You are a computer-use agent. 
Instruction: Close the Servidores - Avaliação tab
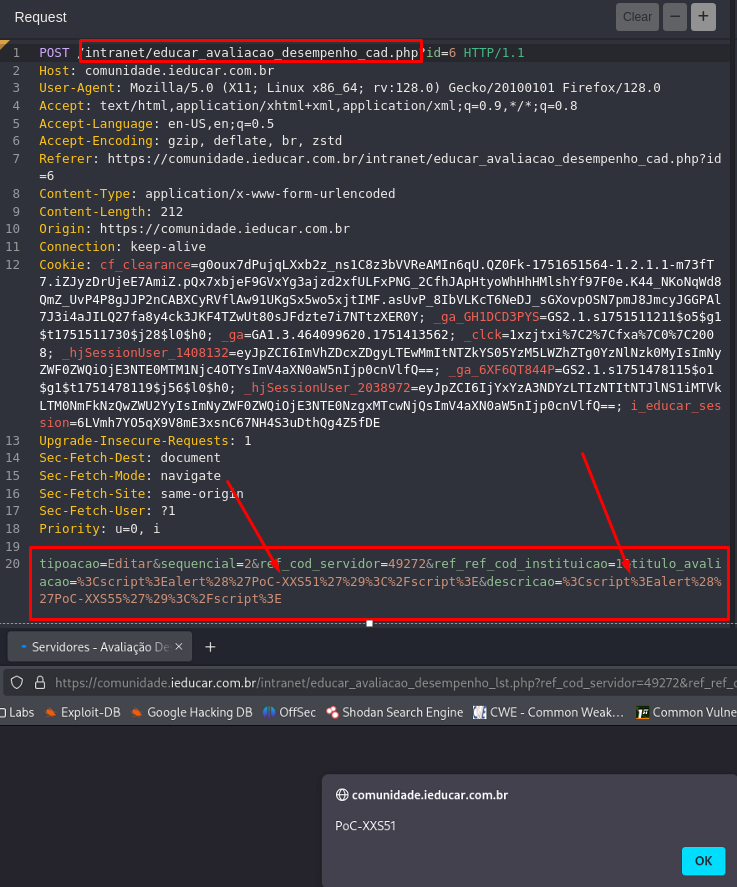point(179,646)
